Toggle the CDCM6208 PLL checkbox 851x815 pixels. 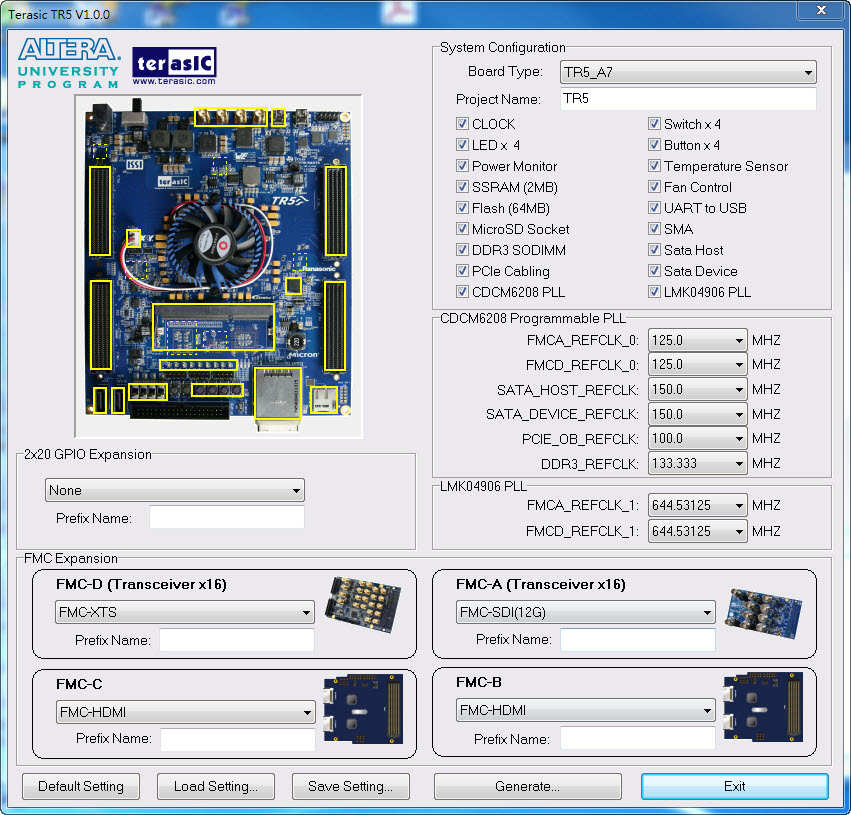coord(462,291)
